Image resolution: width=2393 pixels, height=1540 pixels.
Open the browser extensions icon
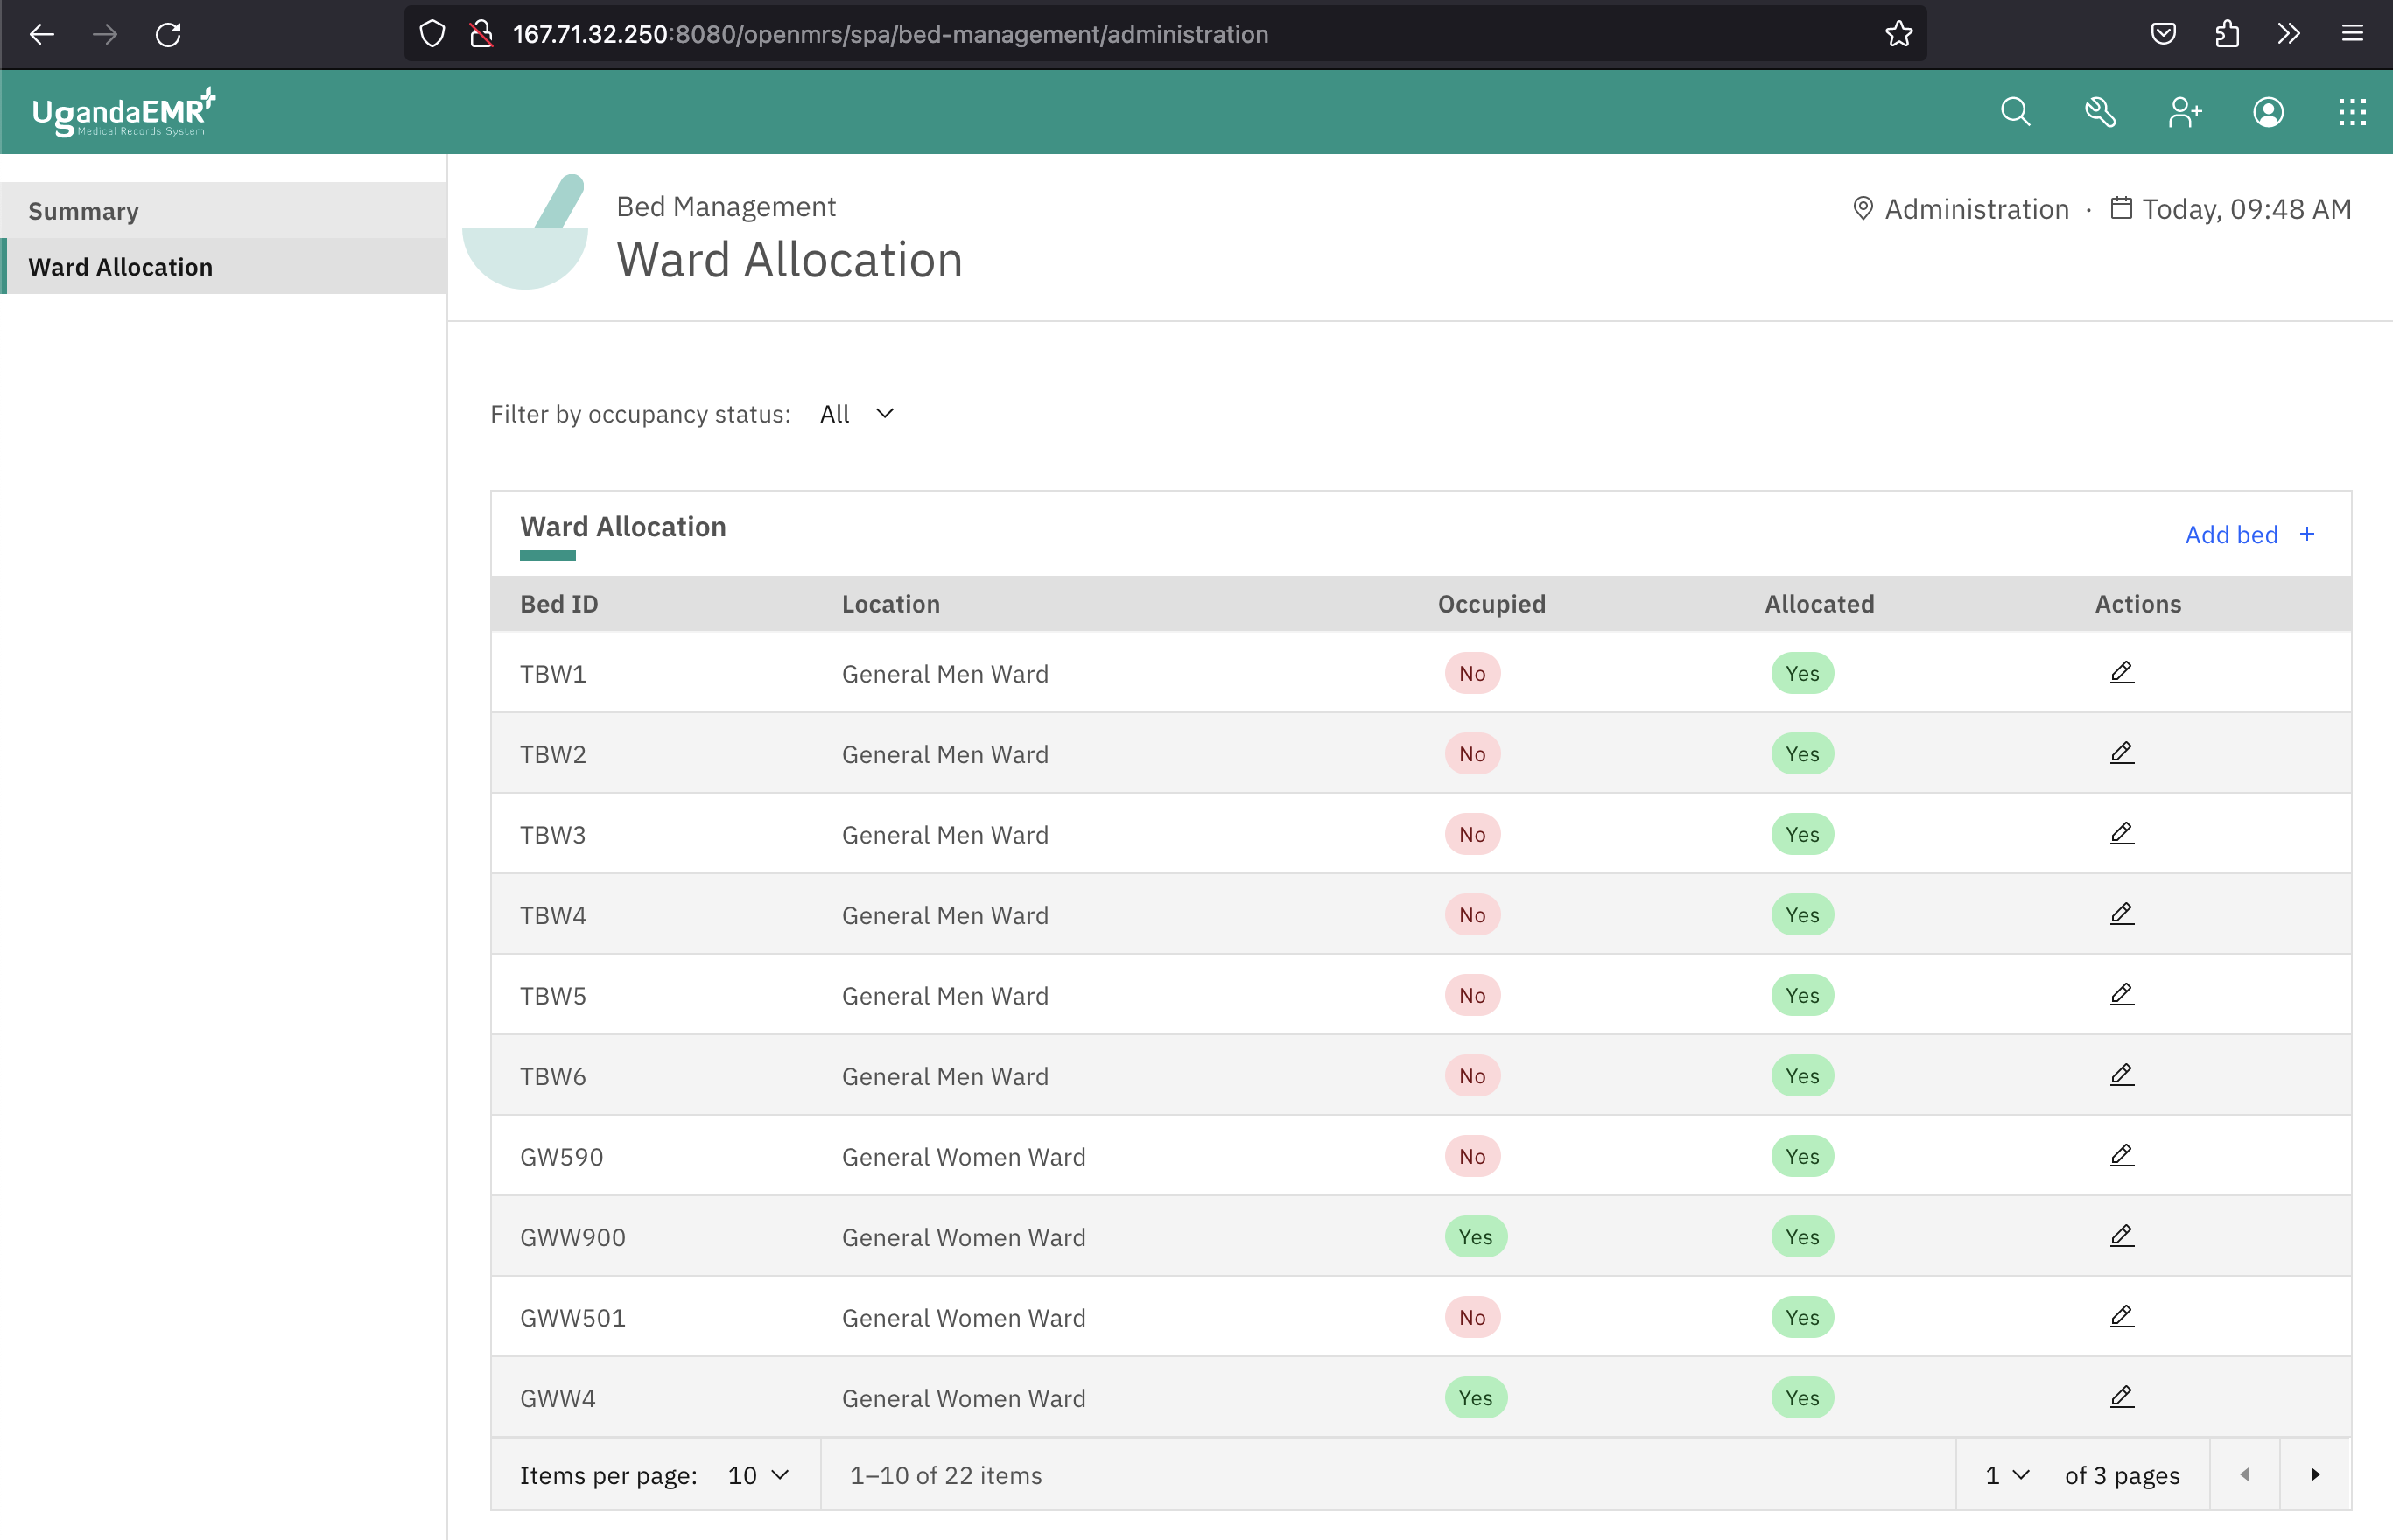coord(2226,34)
